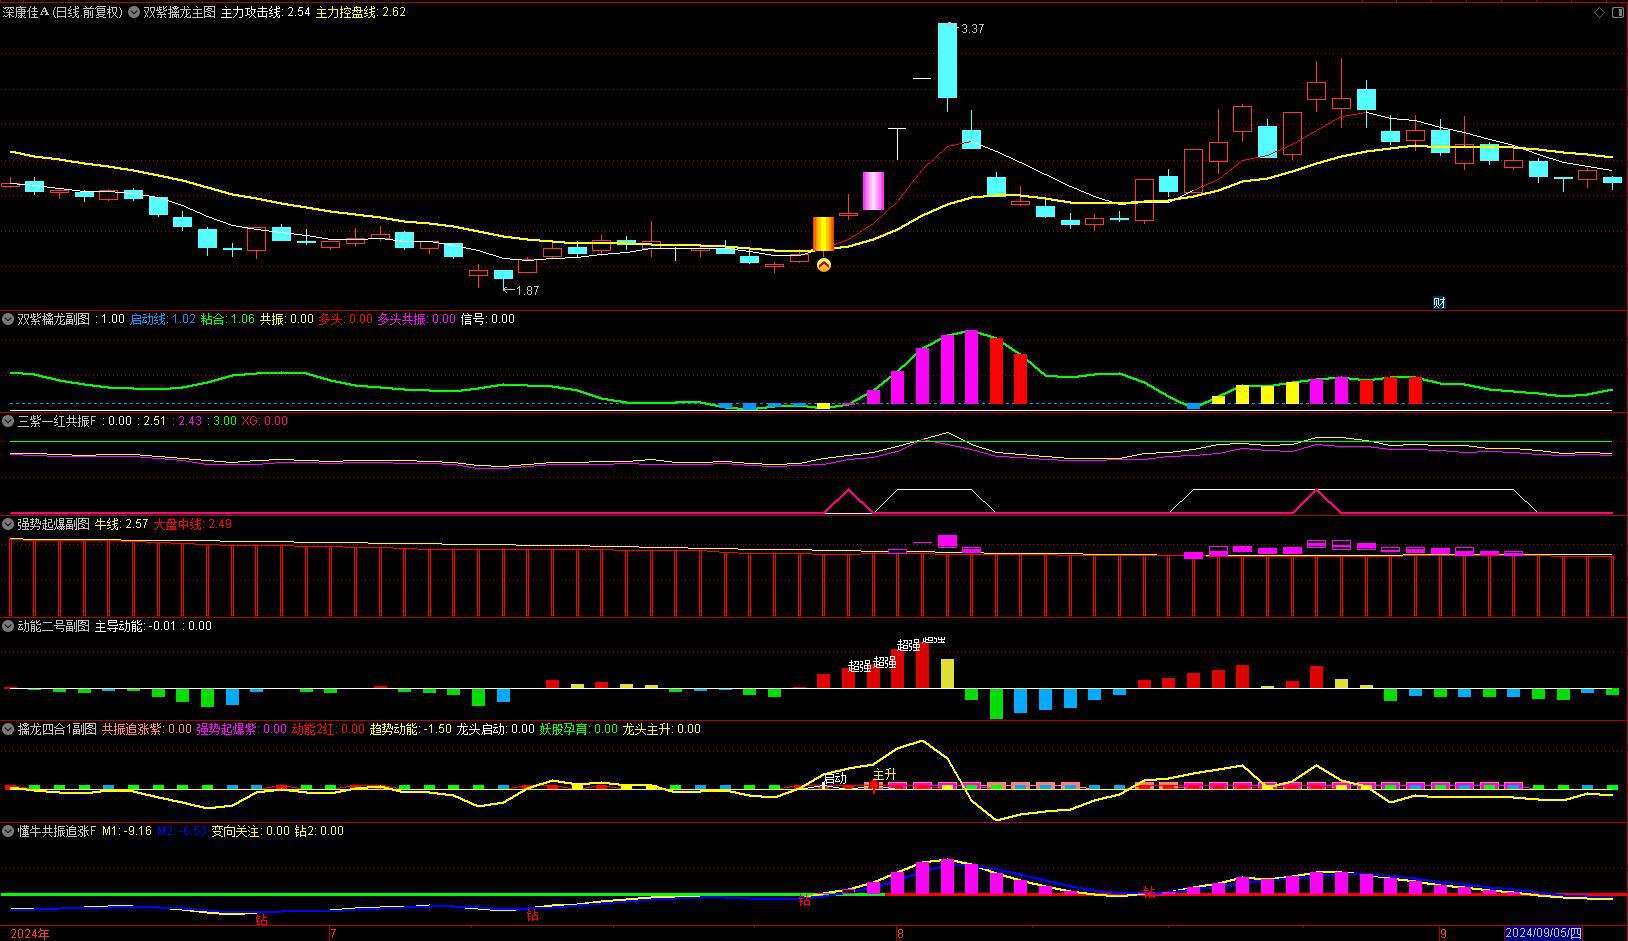
Task: Open dropdown beside 双紫擒龙副图 title
Action: (x=9, y=319)
